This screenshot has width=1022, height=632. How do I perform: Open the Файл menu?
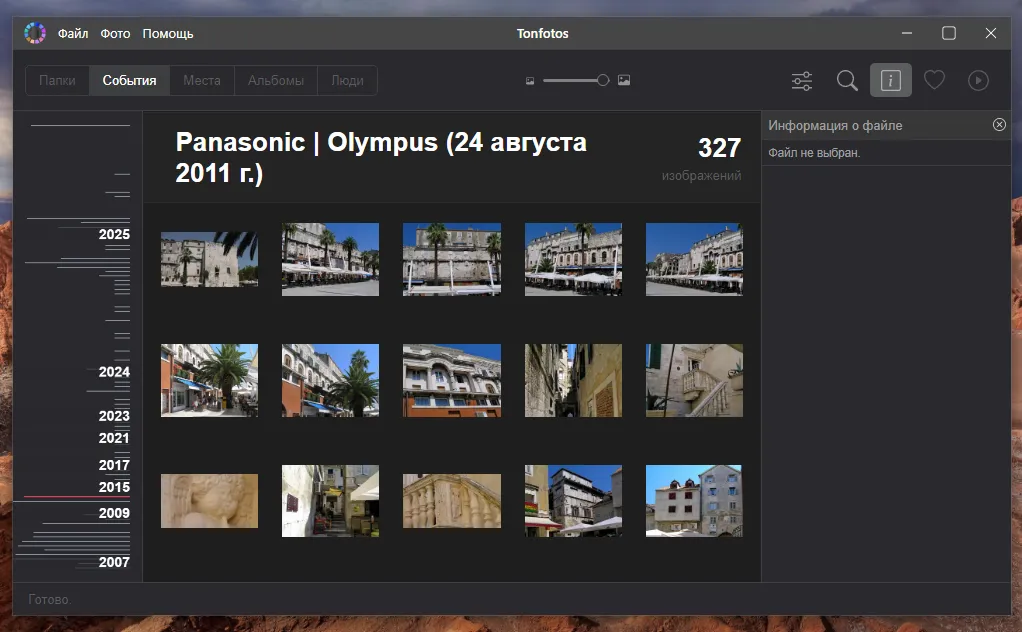coord(72,32)
